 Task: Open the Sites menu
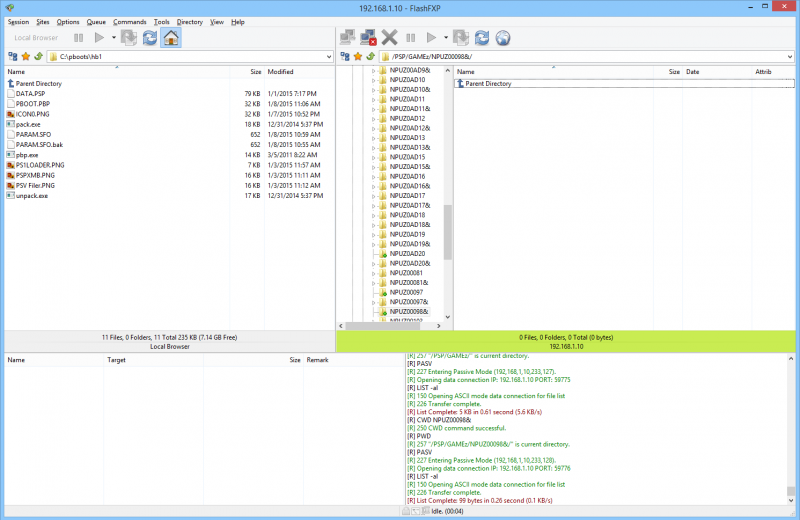[42, 21]
